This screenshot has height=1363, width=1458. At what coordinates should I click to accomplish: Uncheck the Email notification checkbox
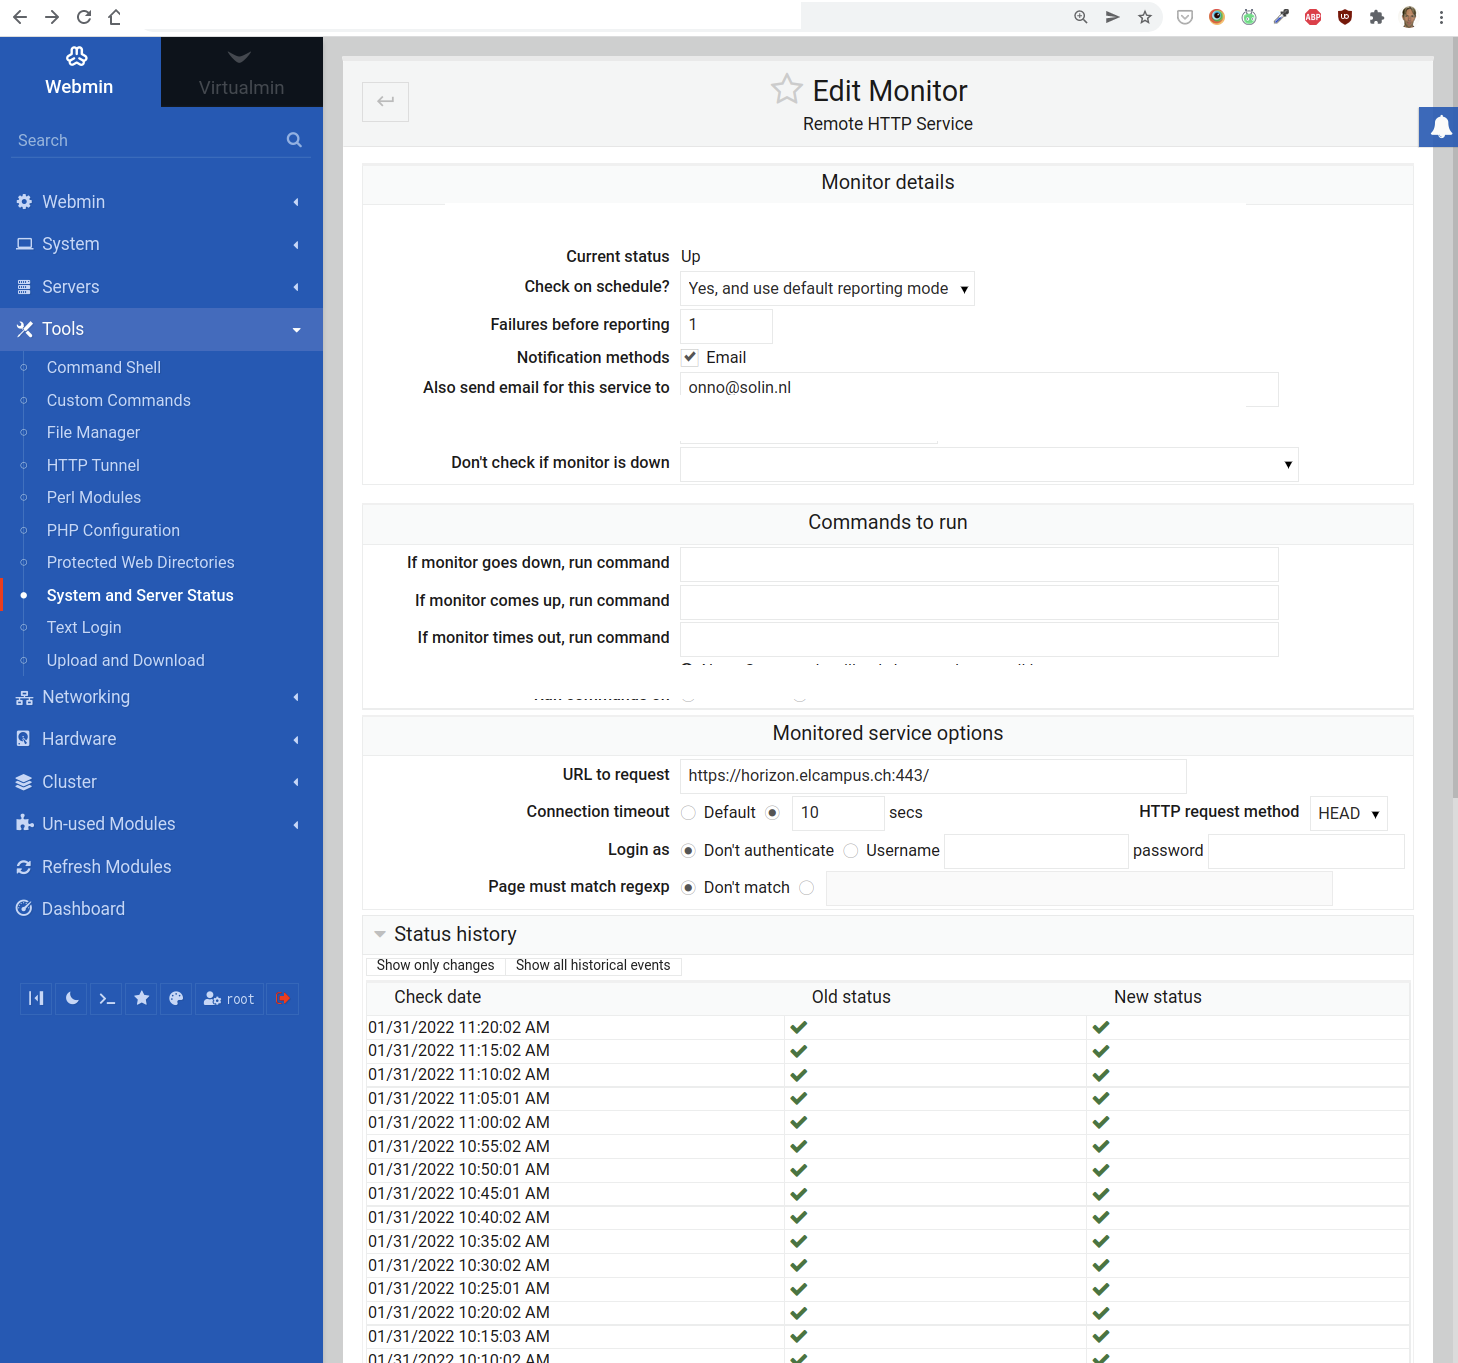coord(690,357)
